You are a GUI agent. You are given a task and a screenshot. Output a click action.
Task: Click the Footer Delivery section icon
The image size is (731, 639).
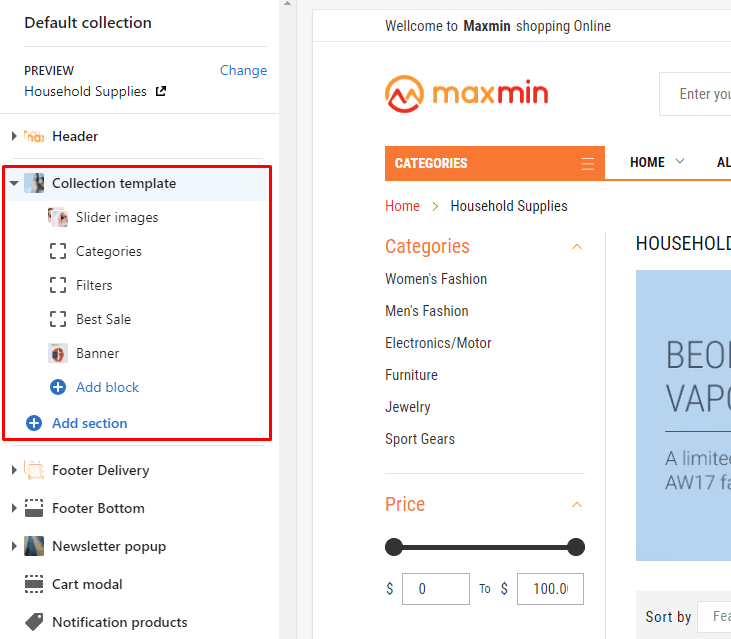pyautogui.click(x=34, y=470)
